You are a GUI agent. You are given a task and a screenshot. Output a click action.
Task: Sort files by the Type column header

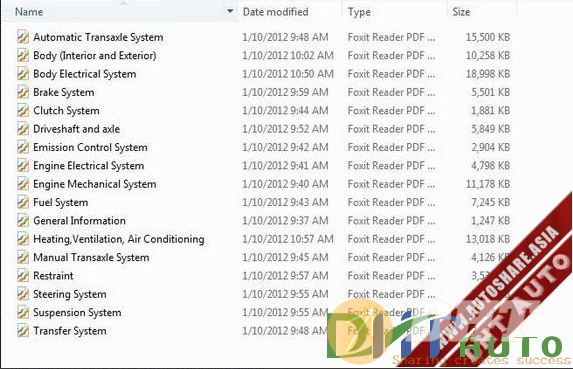359,12
